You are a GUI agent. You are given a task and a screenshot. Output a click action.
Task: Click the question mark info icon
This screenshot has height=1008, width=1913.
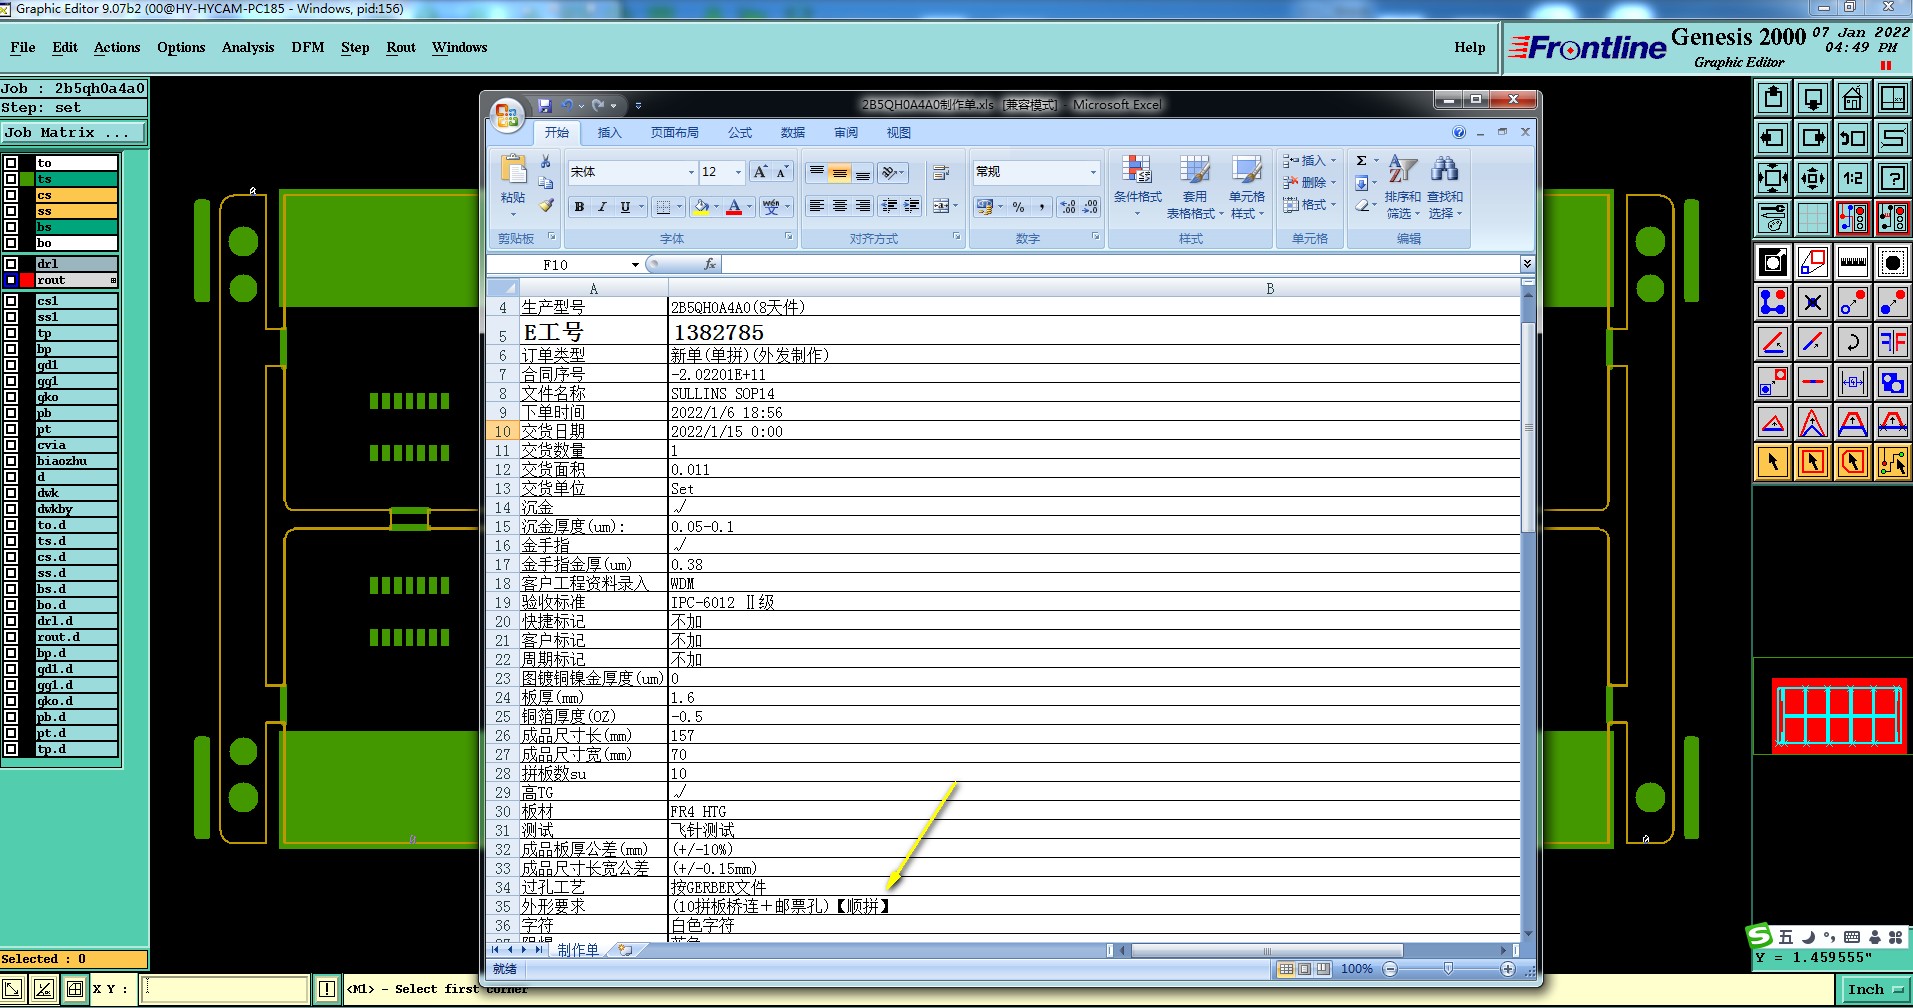[1892, 178]
